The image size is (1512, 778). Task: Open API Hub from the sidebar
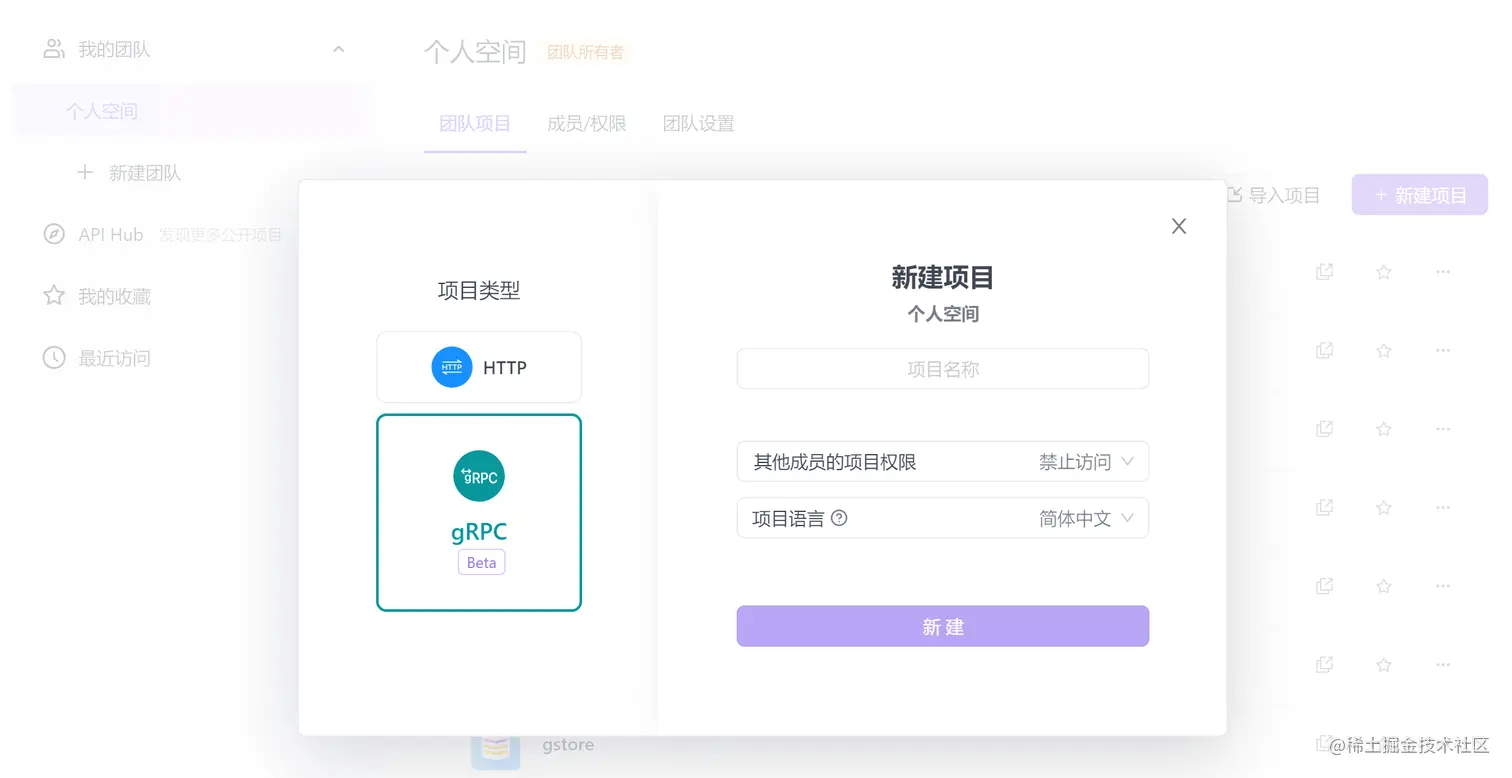[111, 235]
